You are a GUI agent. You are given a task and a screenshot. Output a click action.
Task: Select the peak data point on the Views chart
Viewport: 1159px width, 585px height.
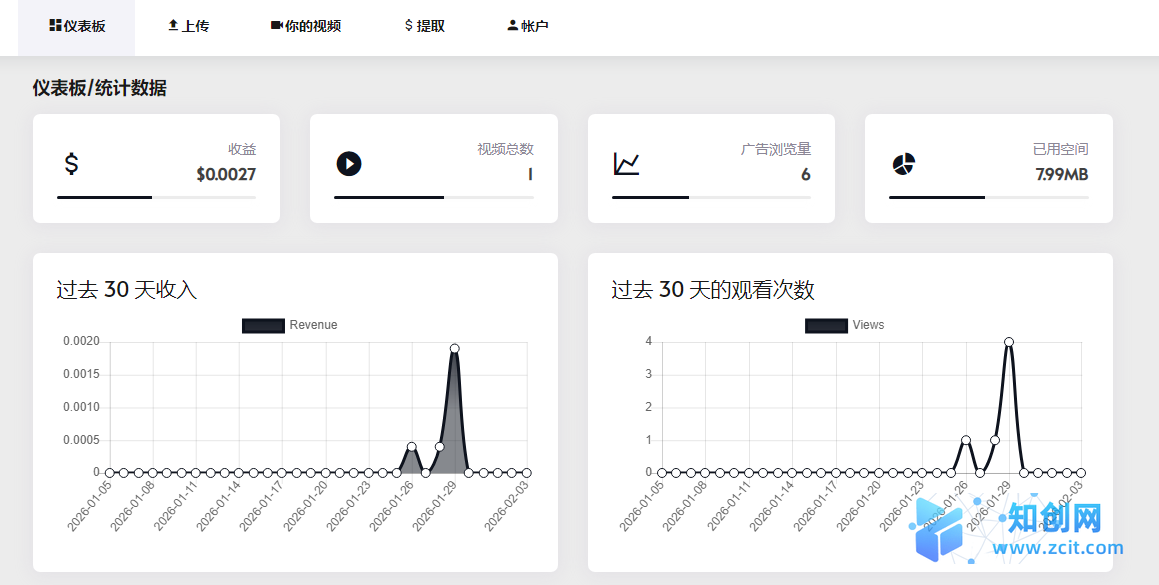point(1009,341)
